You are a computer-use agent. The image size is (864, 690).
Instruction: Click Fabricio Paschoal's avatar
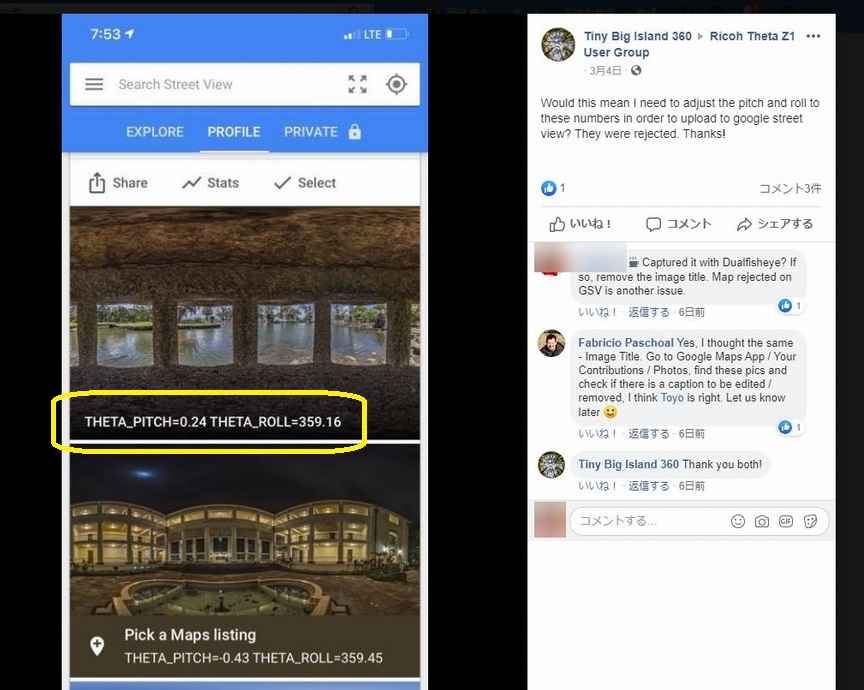point(552,343)
